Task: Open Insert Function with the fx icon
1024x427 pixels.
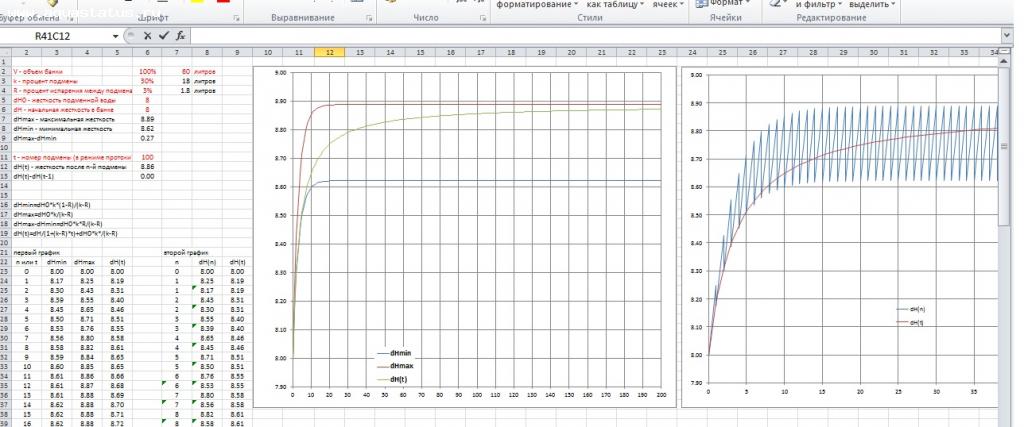Action: (181, 36)
